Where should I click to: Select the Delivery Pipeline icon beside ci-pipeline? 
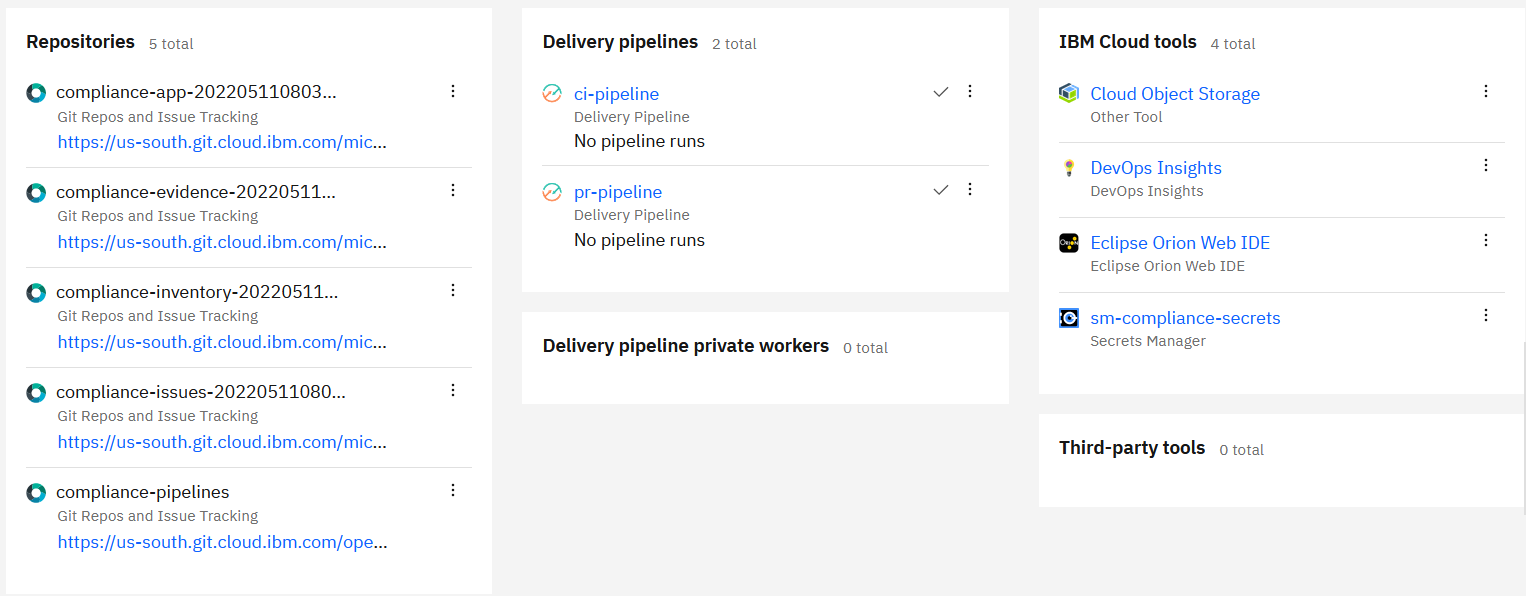[551, 93]
